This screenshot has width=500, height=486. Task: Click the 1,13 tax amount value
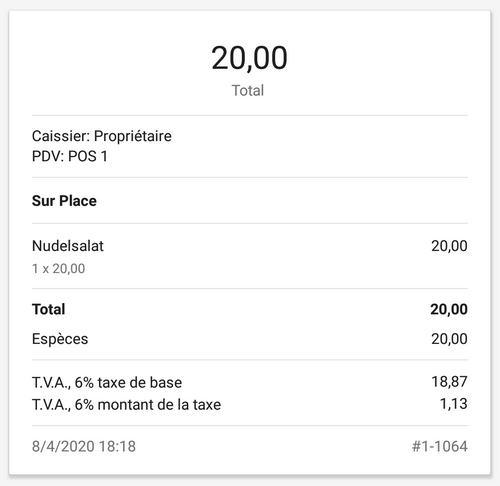pyautogui.click(x=454, y=404)
